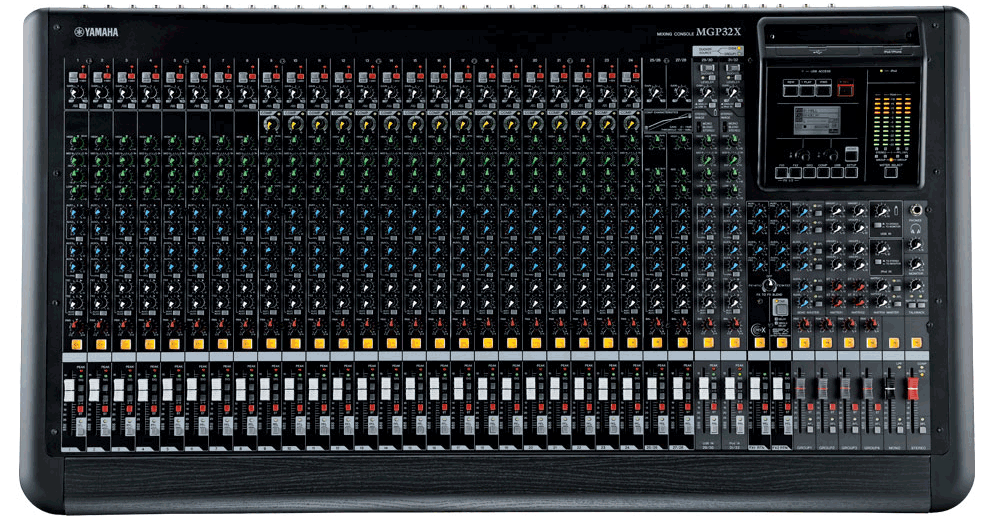Click the blue AUX1 knob on channel 1

(75, 213)
